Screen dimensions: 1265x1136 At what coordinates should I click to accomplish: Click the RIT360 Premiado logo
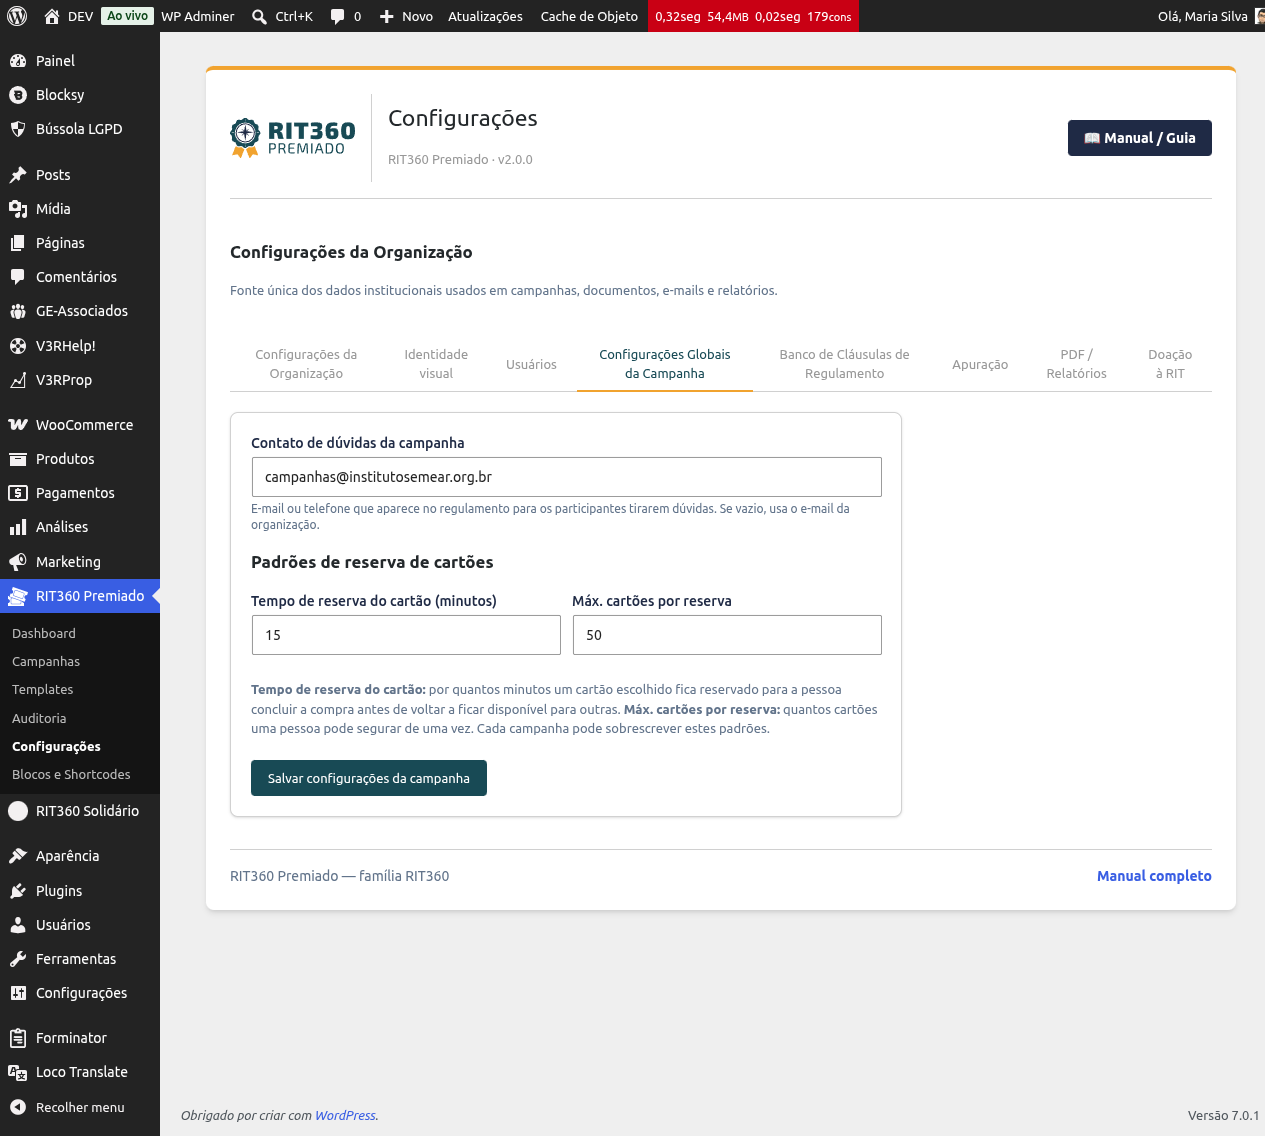tap(293, 138)
